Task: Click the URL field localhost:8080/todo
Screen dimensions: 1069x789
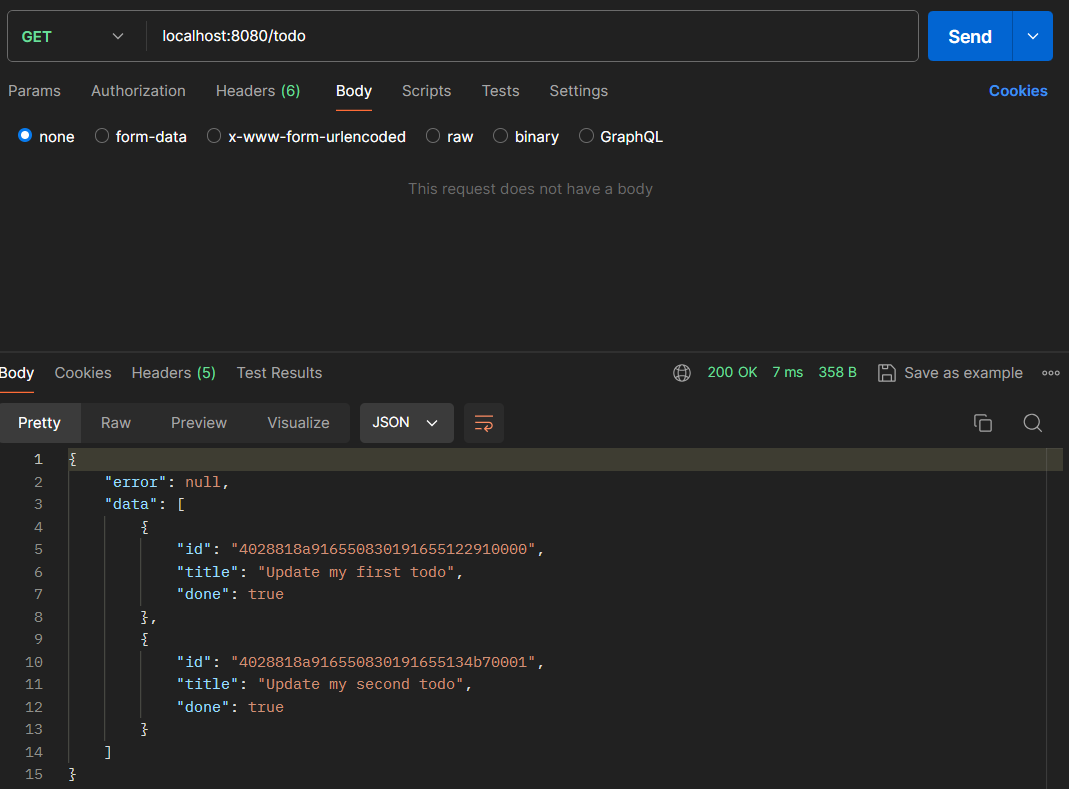Action: (x=533, y=36)
